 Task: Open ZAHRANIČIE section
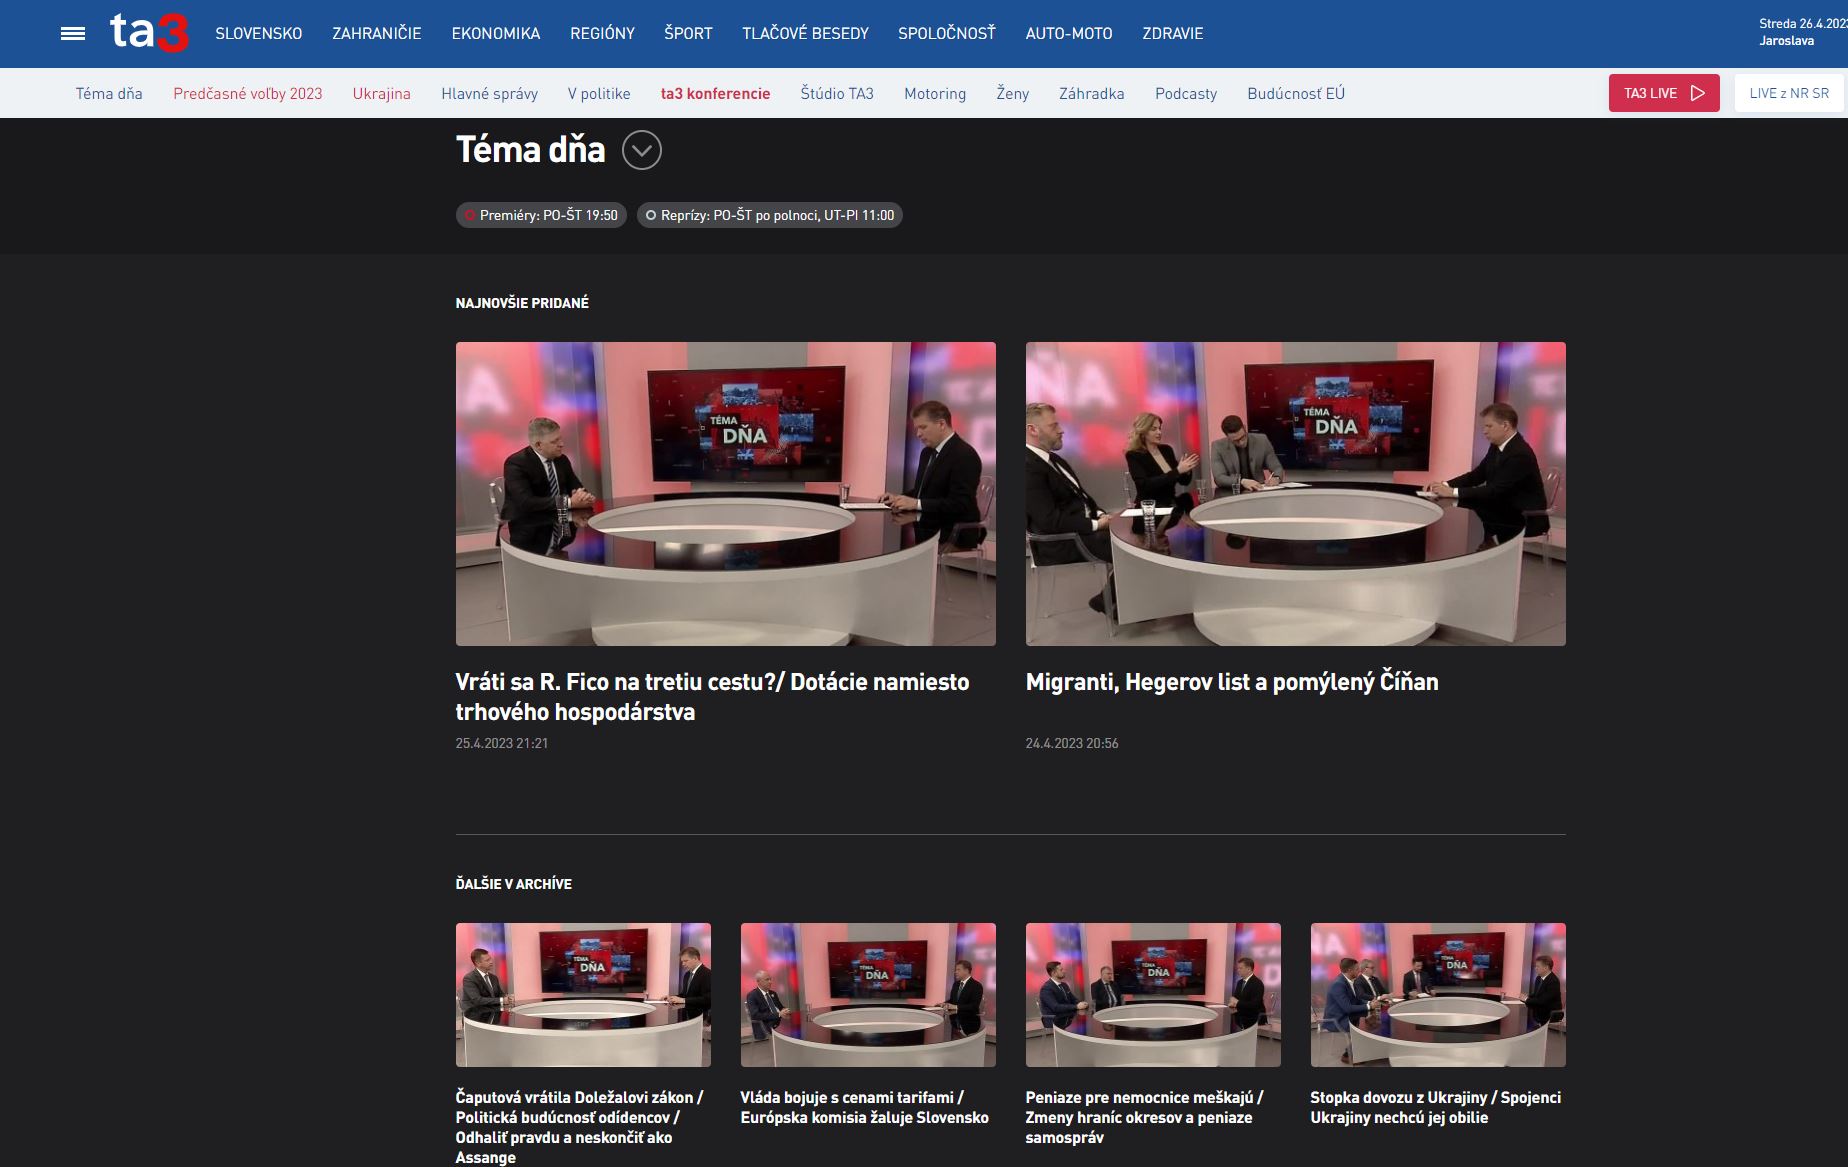377,33
